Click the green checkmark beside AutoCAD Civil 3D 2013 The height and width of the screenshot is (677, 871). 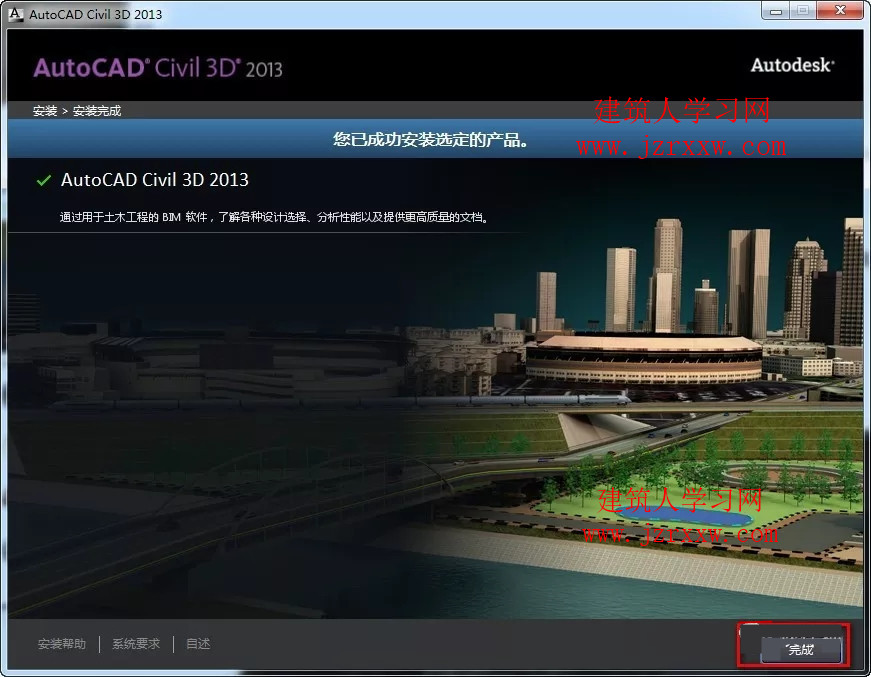point(43,180)
